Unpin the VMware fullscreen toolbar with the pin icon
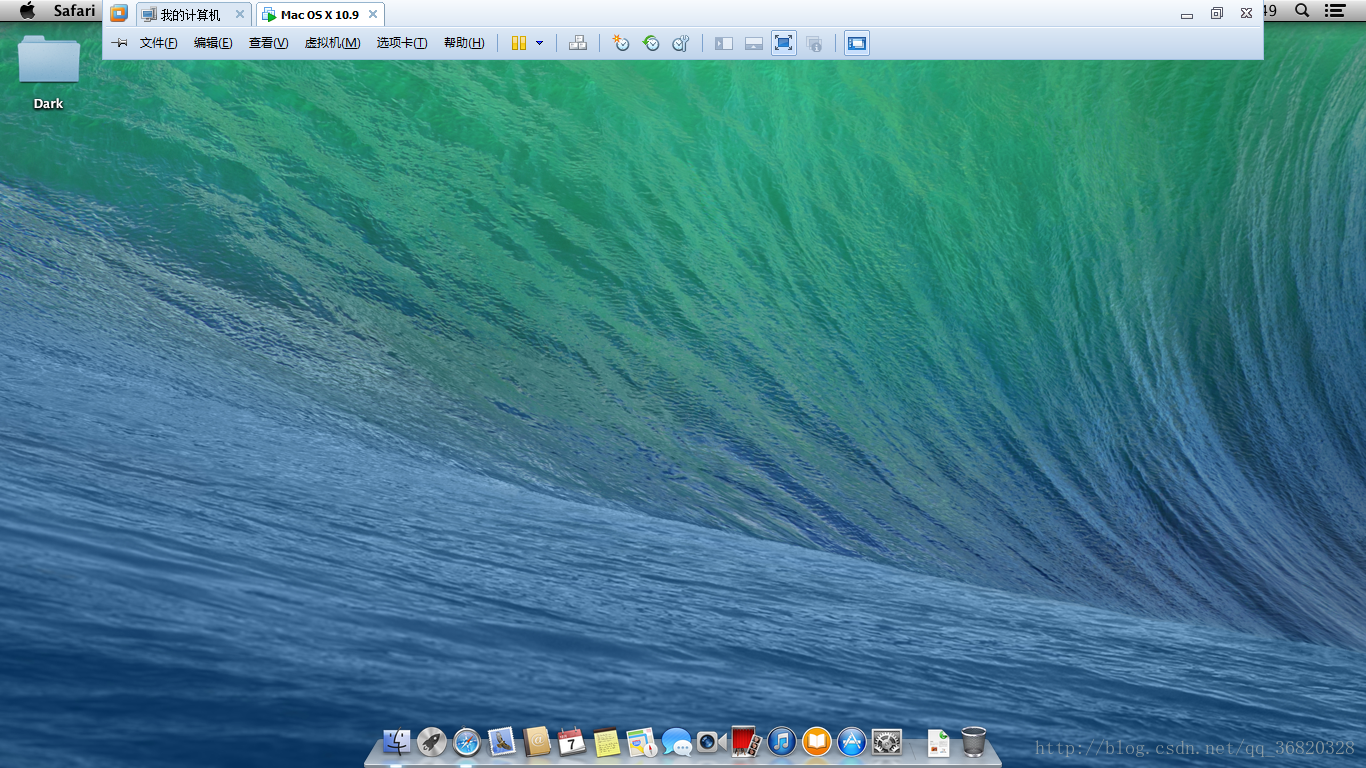This screenshot has height=768, width=1366. coord(119,43)
